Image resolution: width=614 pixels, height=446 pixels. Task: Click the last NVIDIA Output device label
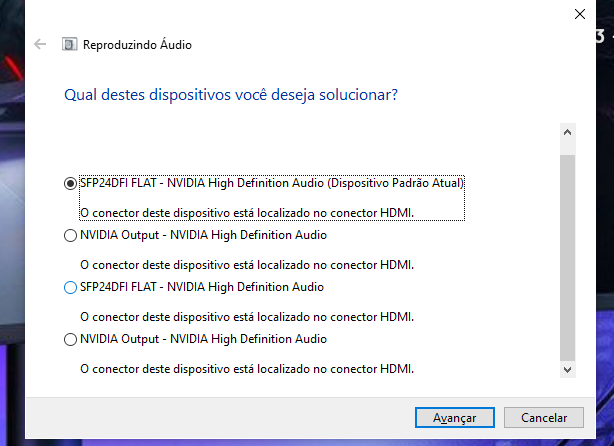(x=203, y=339)
